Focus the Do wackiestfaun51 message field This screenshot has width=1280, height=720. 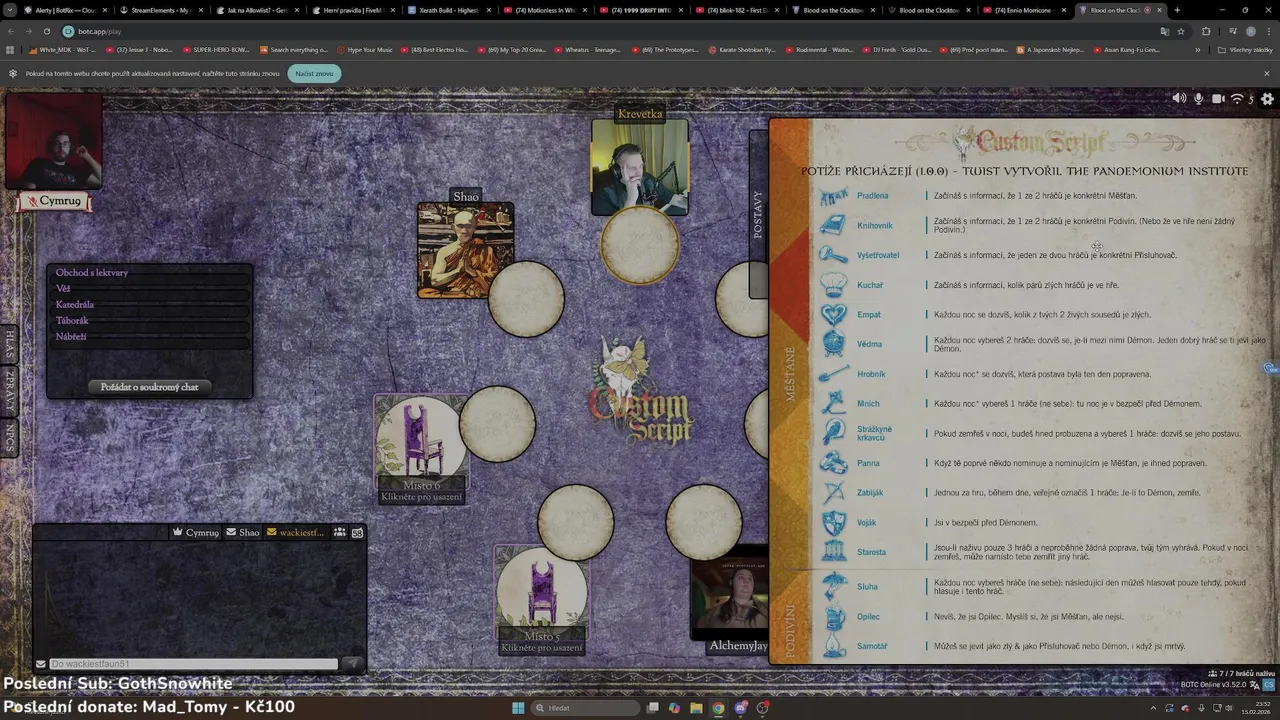coord(193,664)
